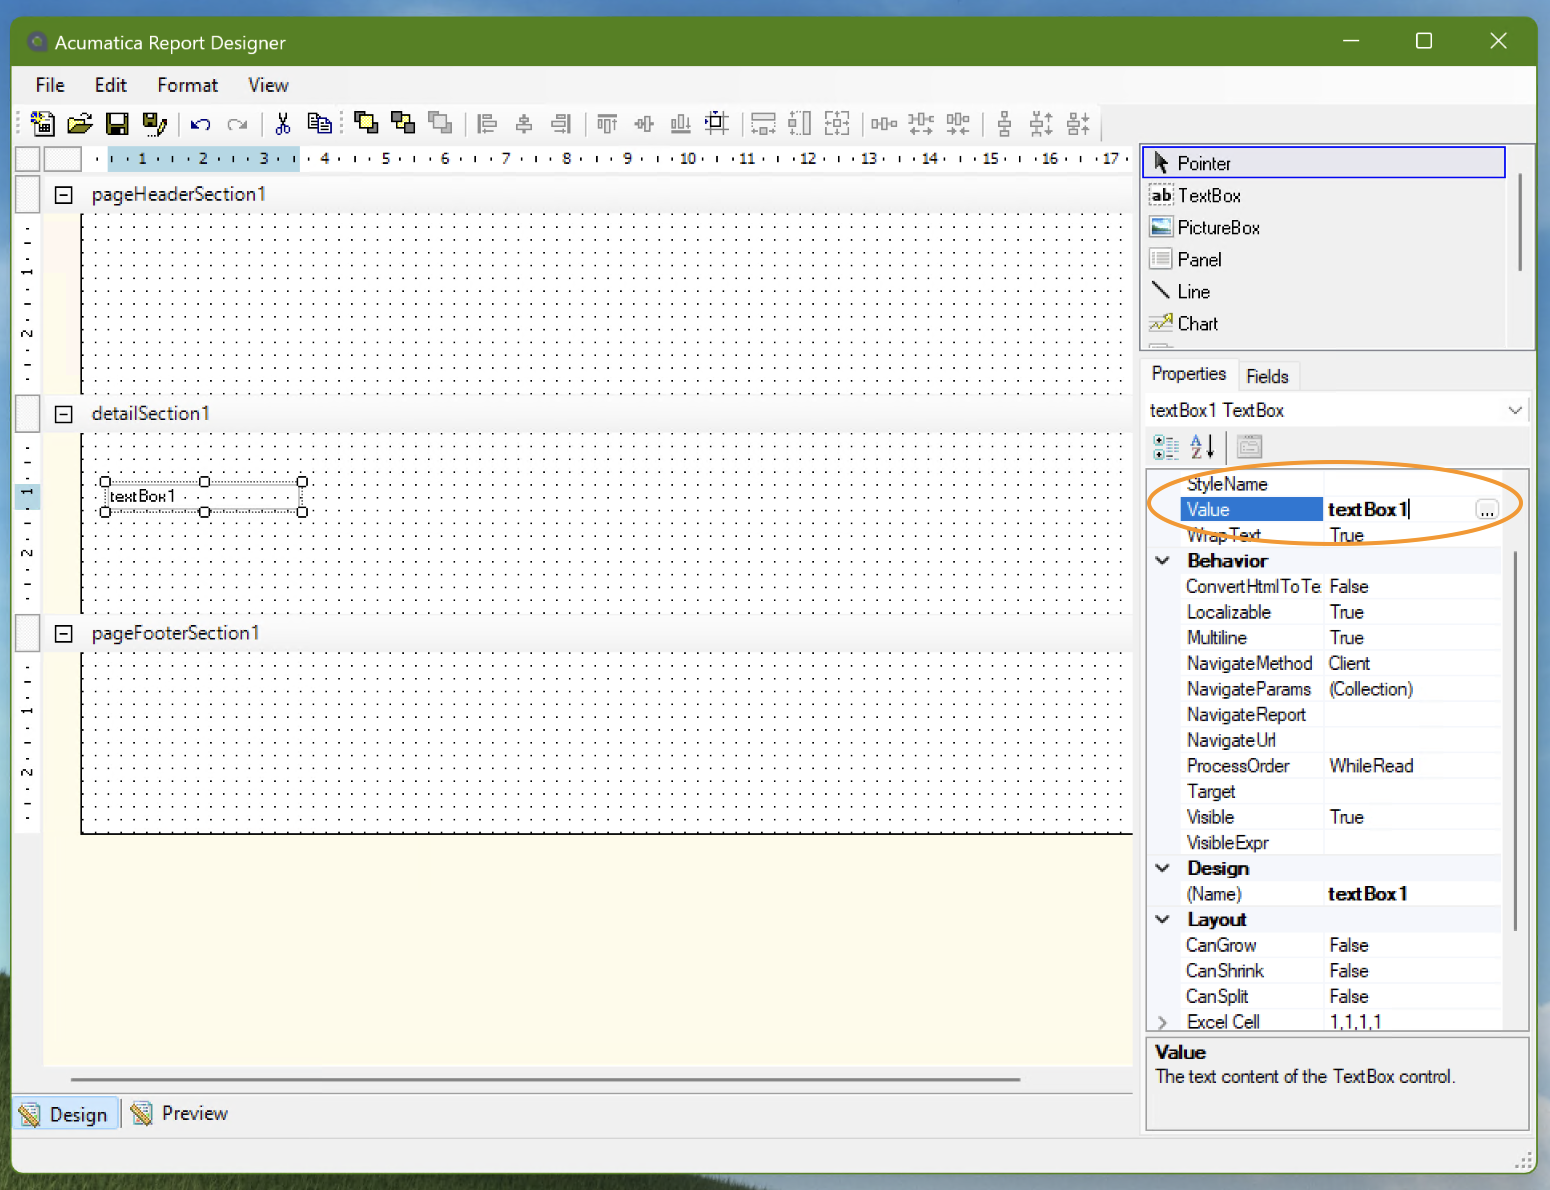Cut the selected control
The width and height of the screenshot is (1550, 1190).
point(283,123)
